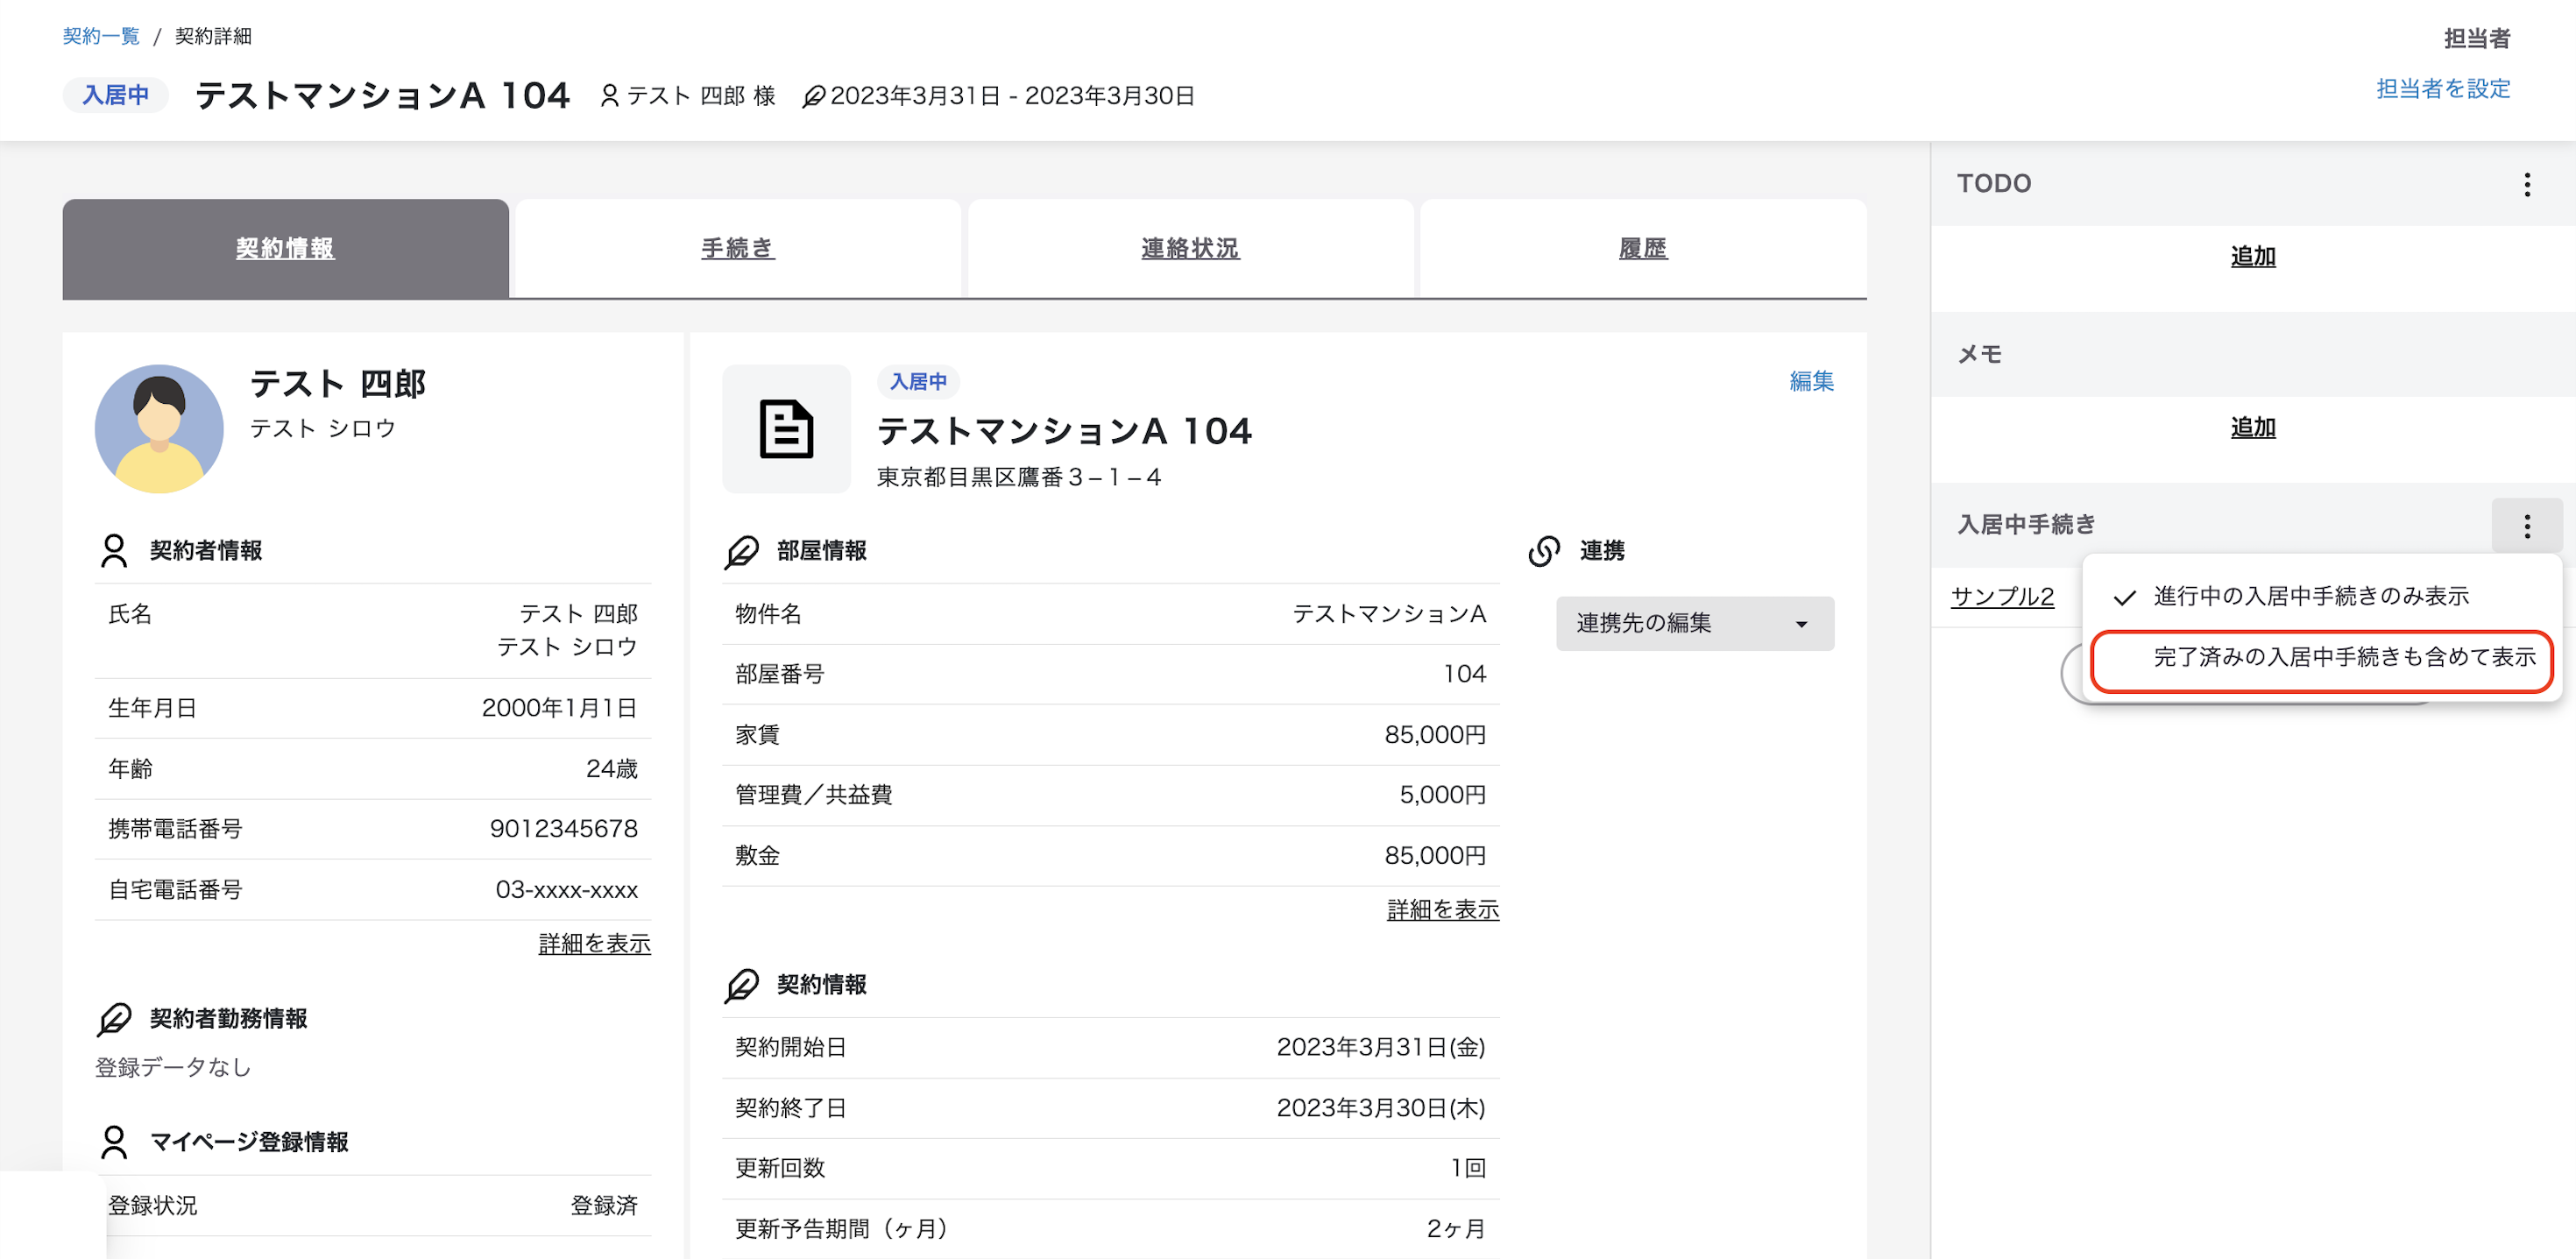2576x1259 pixels.
Task: Click 詳細を表示 under 契約者情報
Action: [x=594, y=944]
